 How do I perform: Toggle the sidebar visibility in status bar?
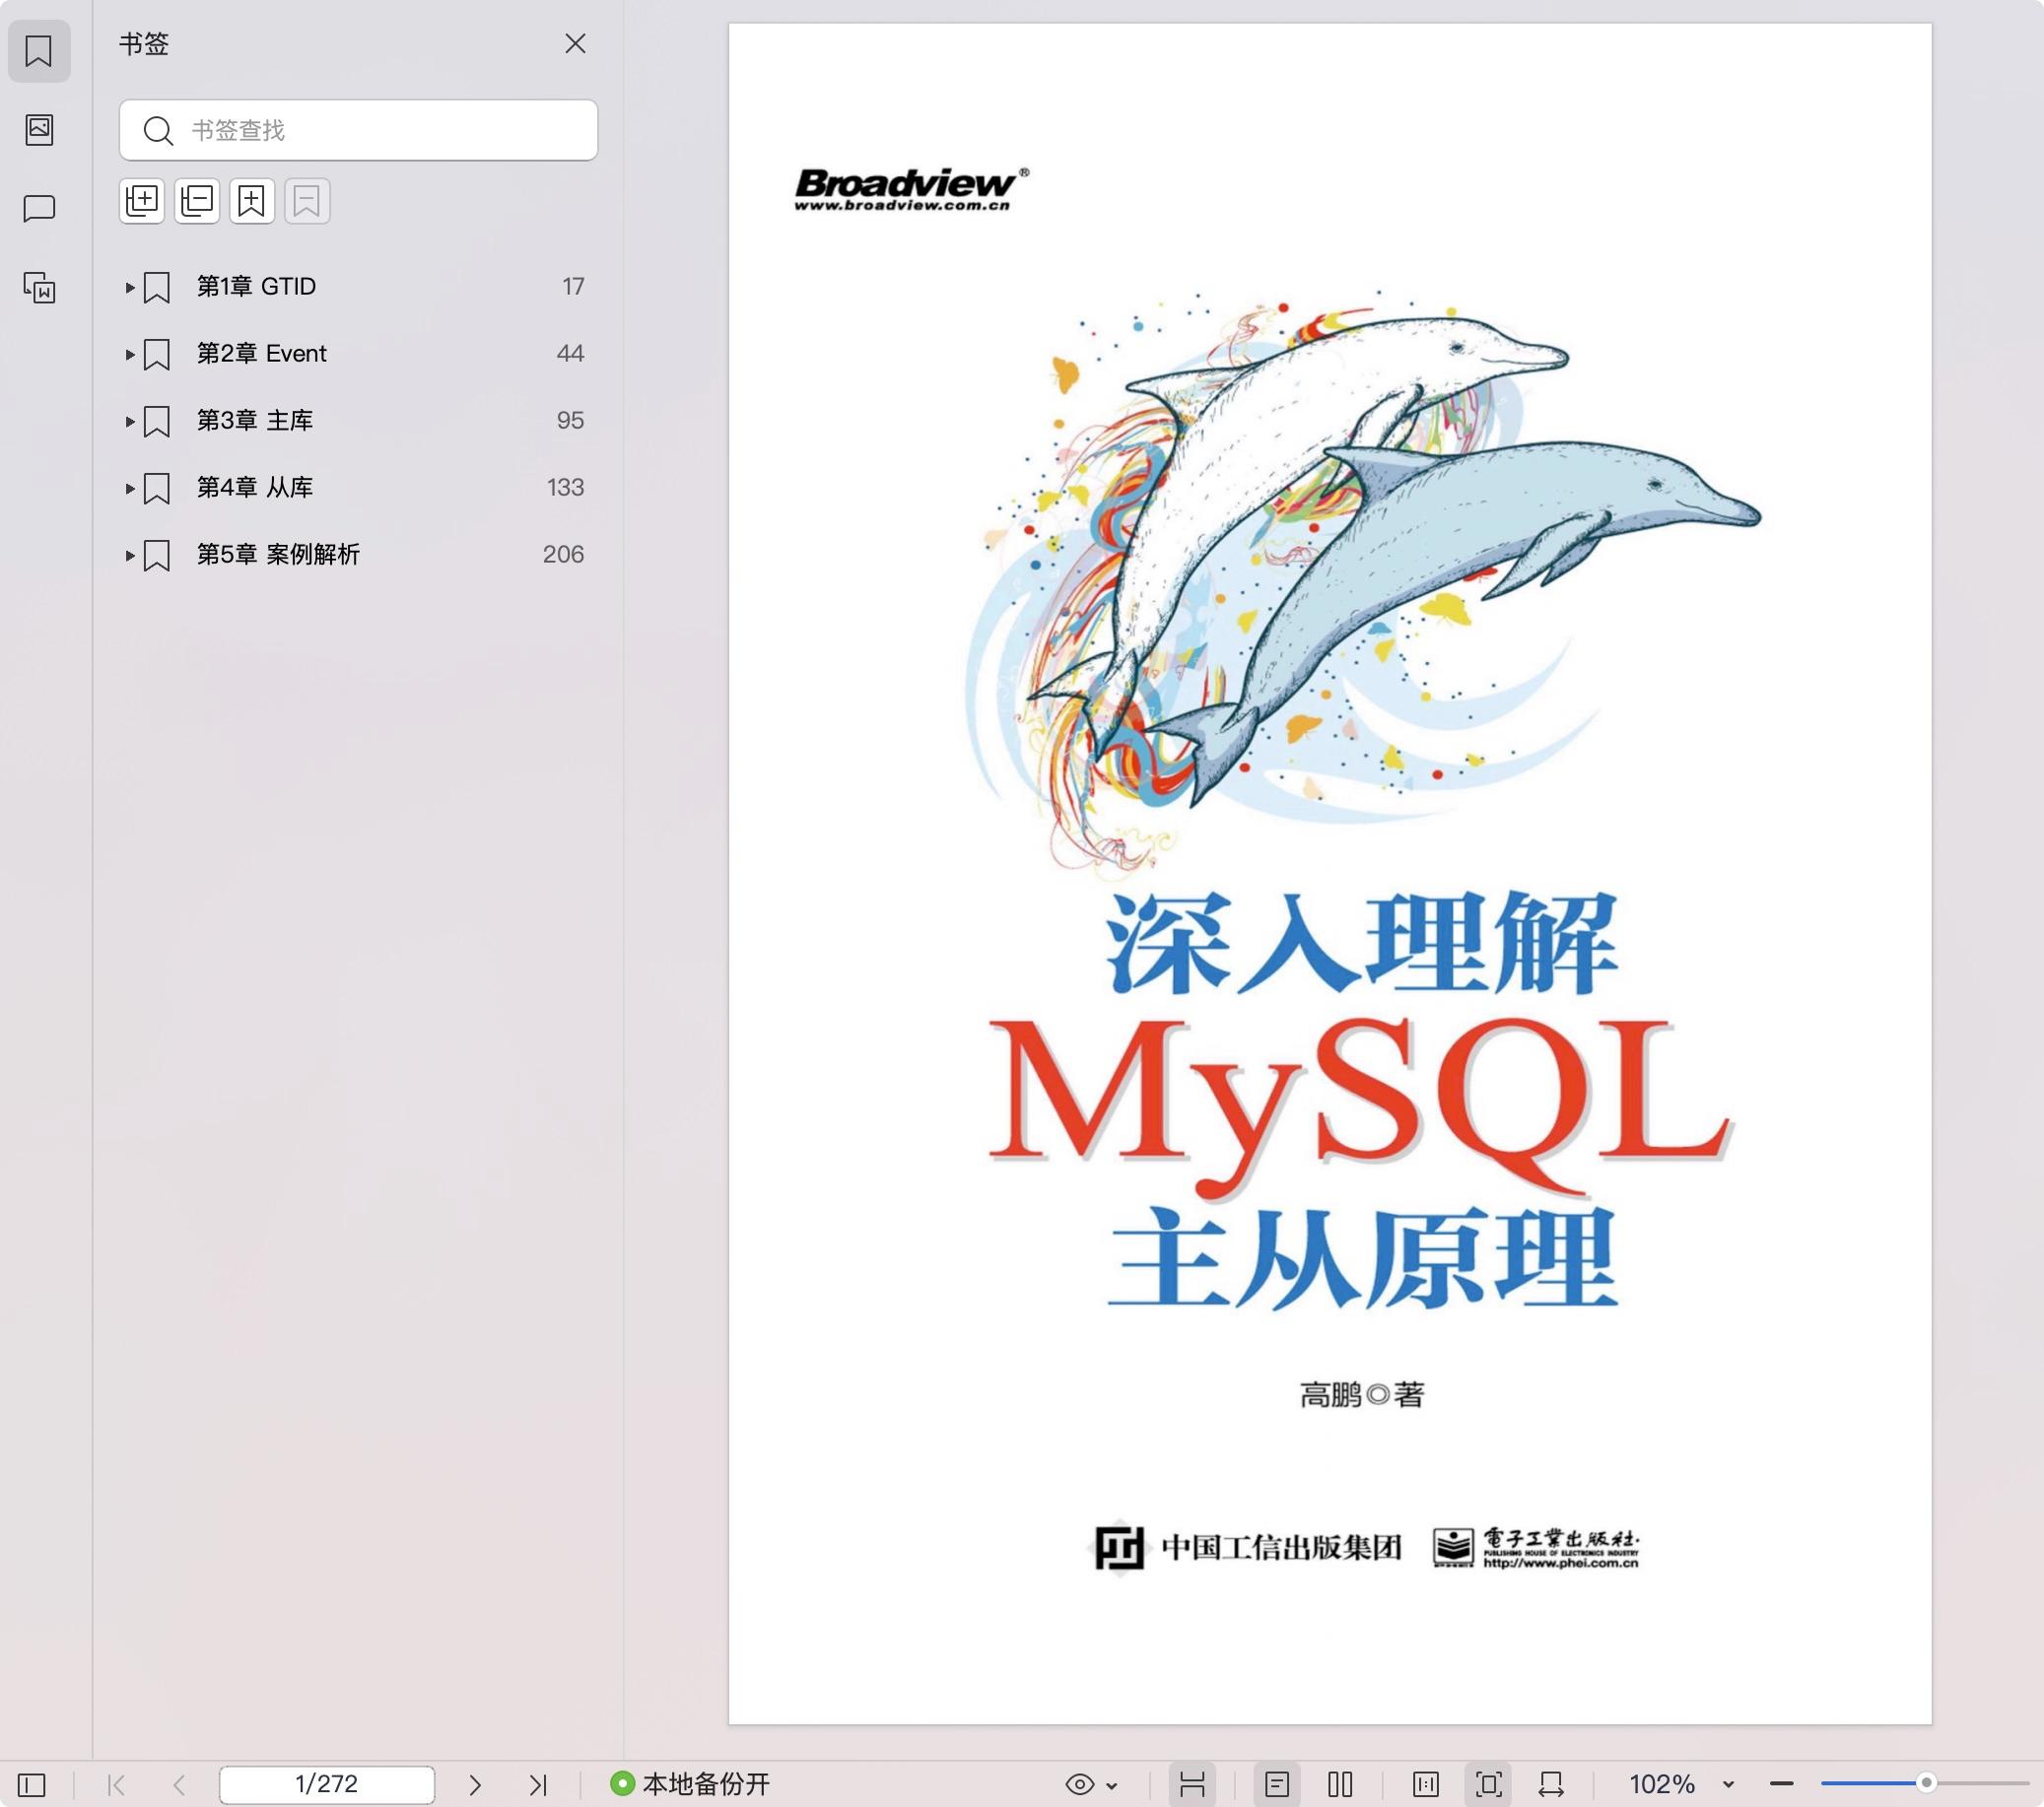[32, 1784]
